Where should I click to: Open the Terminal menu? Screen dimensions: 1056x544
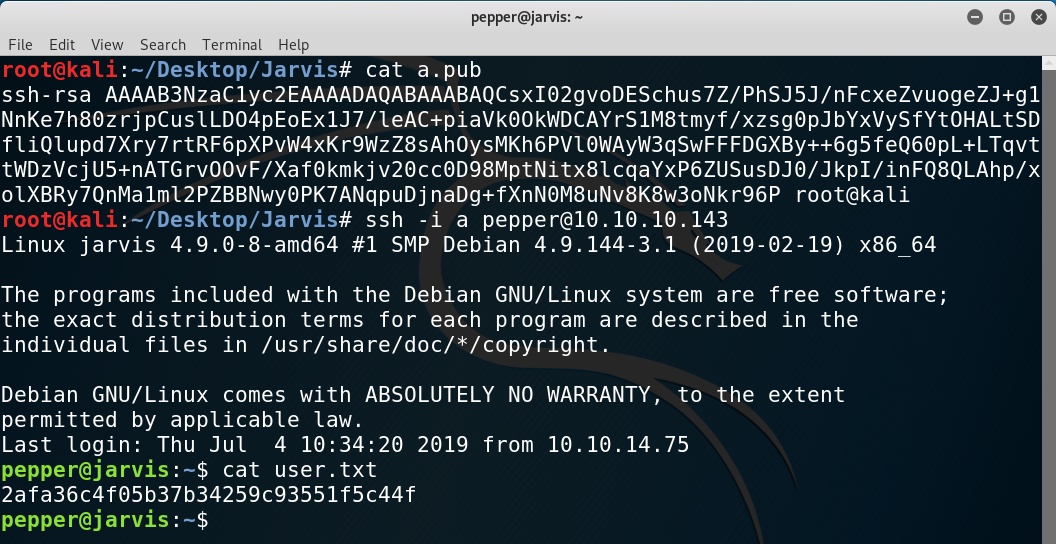pyautogui.click(x=232, y=45)
